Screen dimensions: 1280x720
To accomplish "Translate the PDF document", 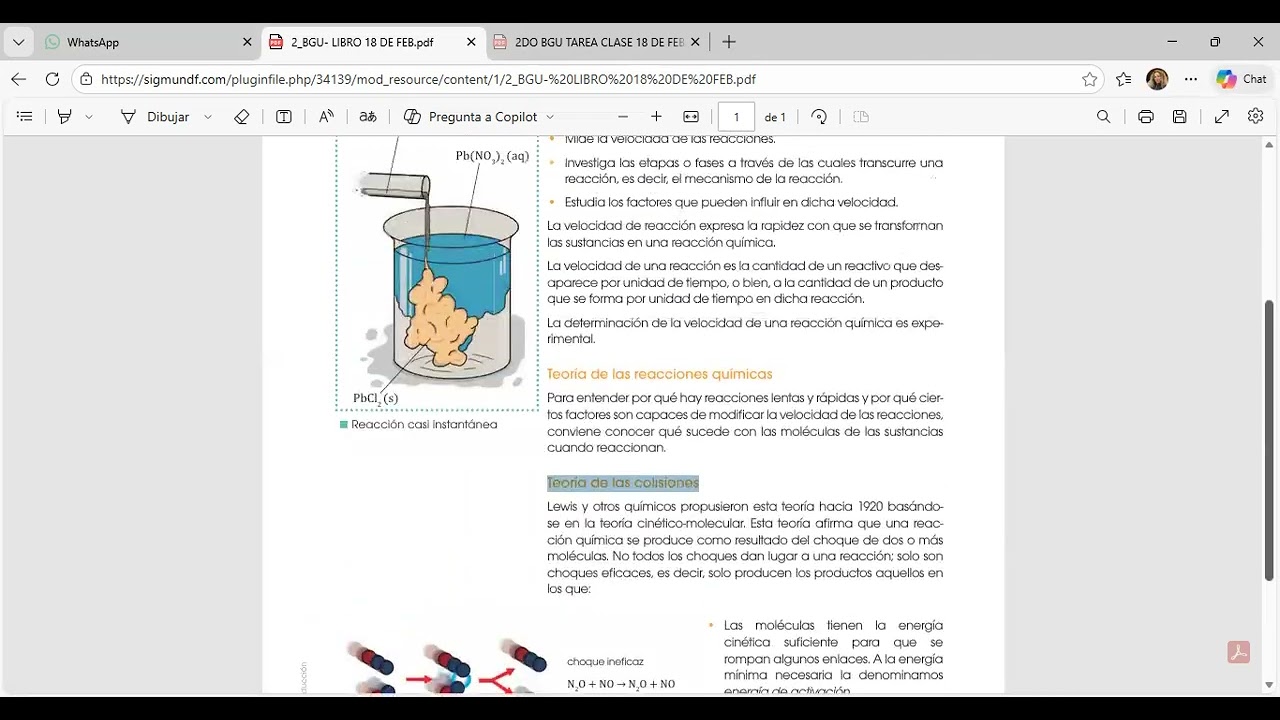I will 368,117.
